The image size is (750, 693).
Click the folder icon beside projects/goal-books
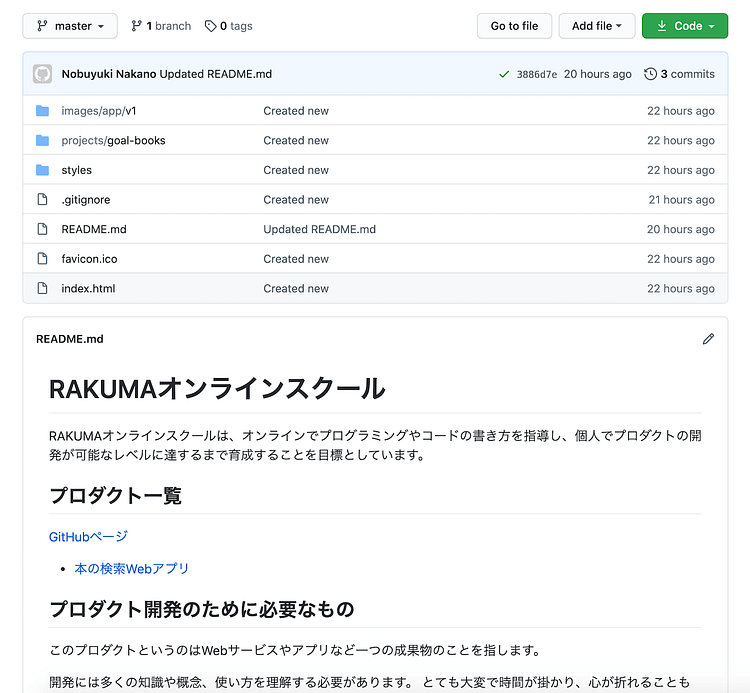tap(43, 141)
